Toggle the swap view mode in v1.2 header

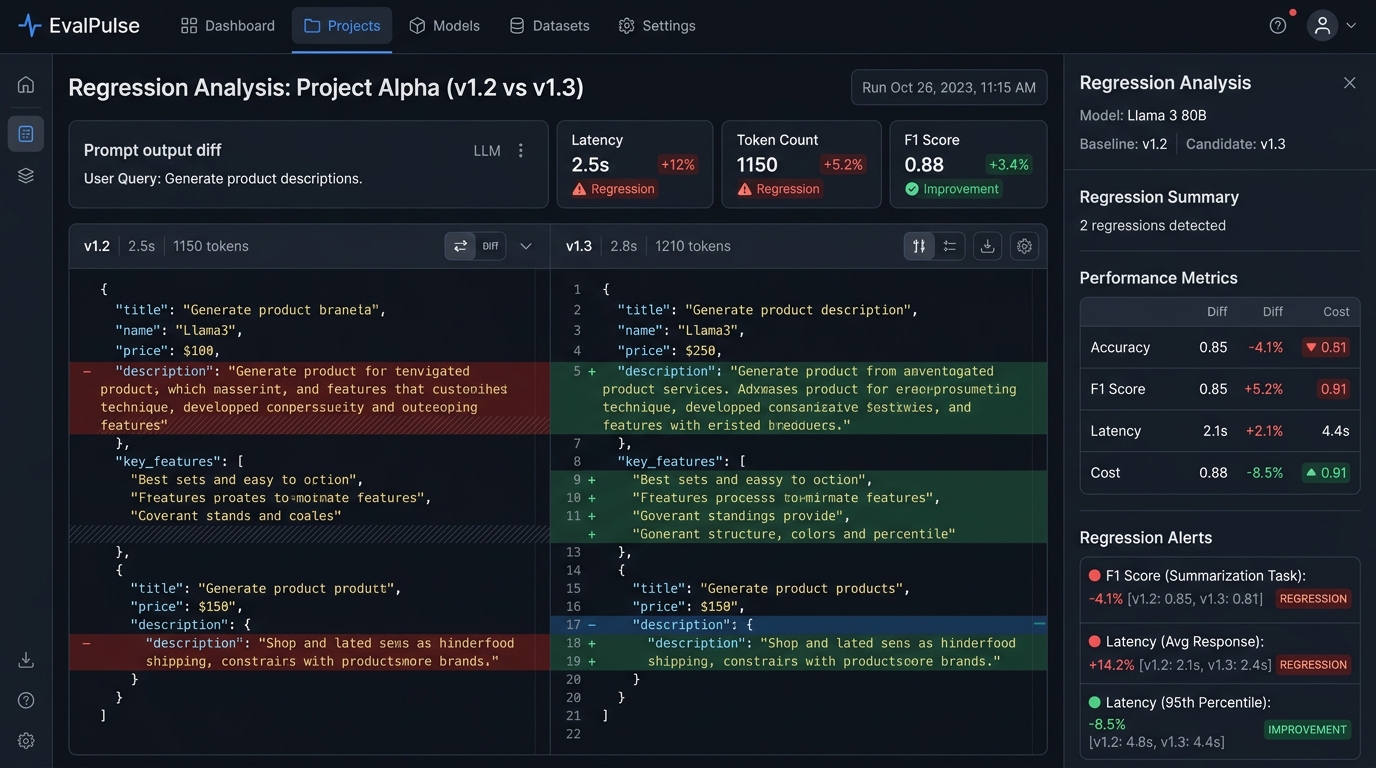tap(460, 246)
